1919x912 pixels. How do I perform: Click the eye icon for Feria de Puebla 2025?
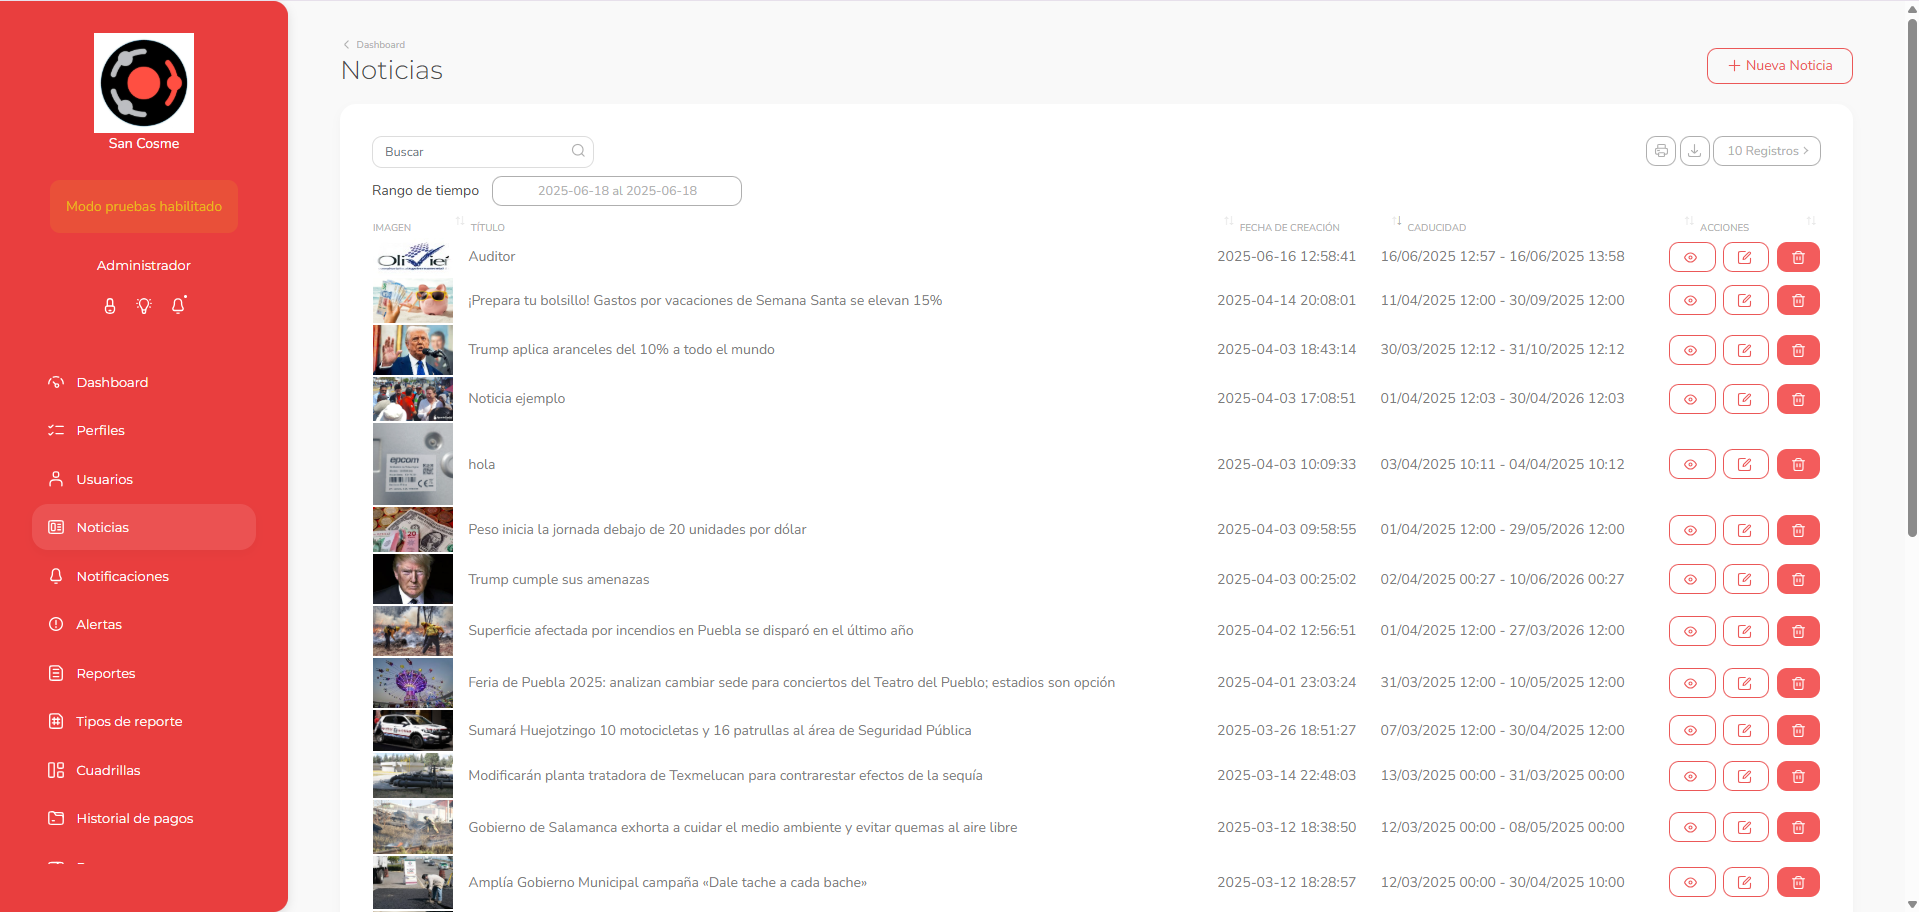[1691, 683]
